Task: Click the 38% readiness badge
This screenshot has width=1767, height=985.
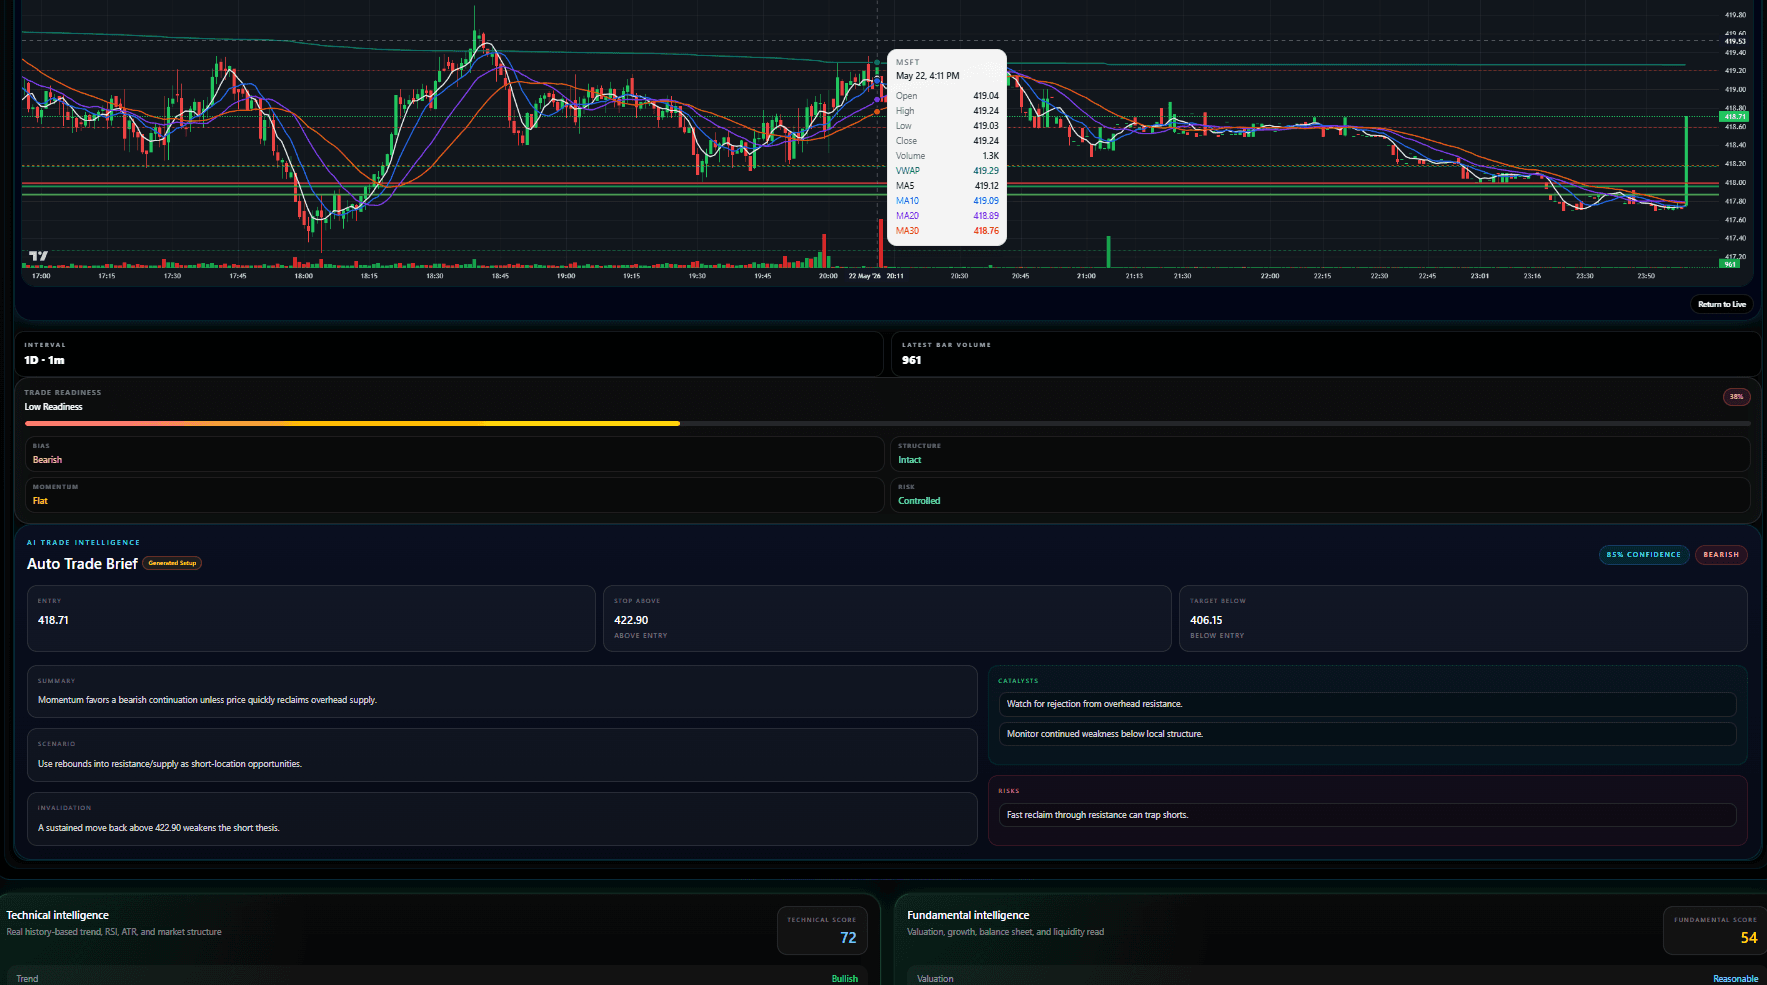Action: (1736, 396)
